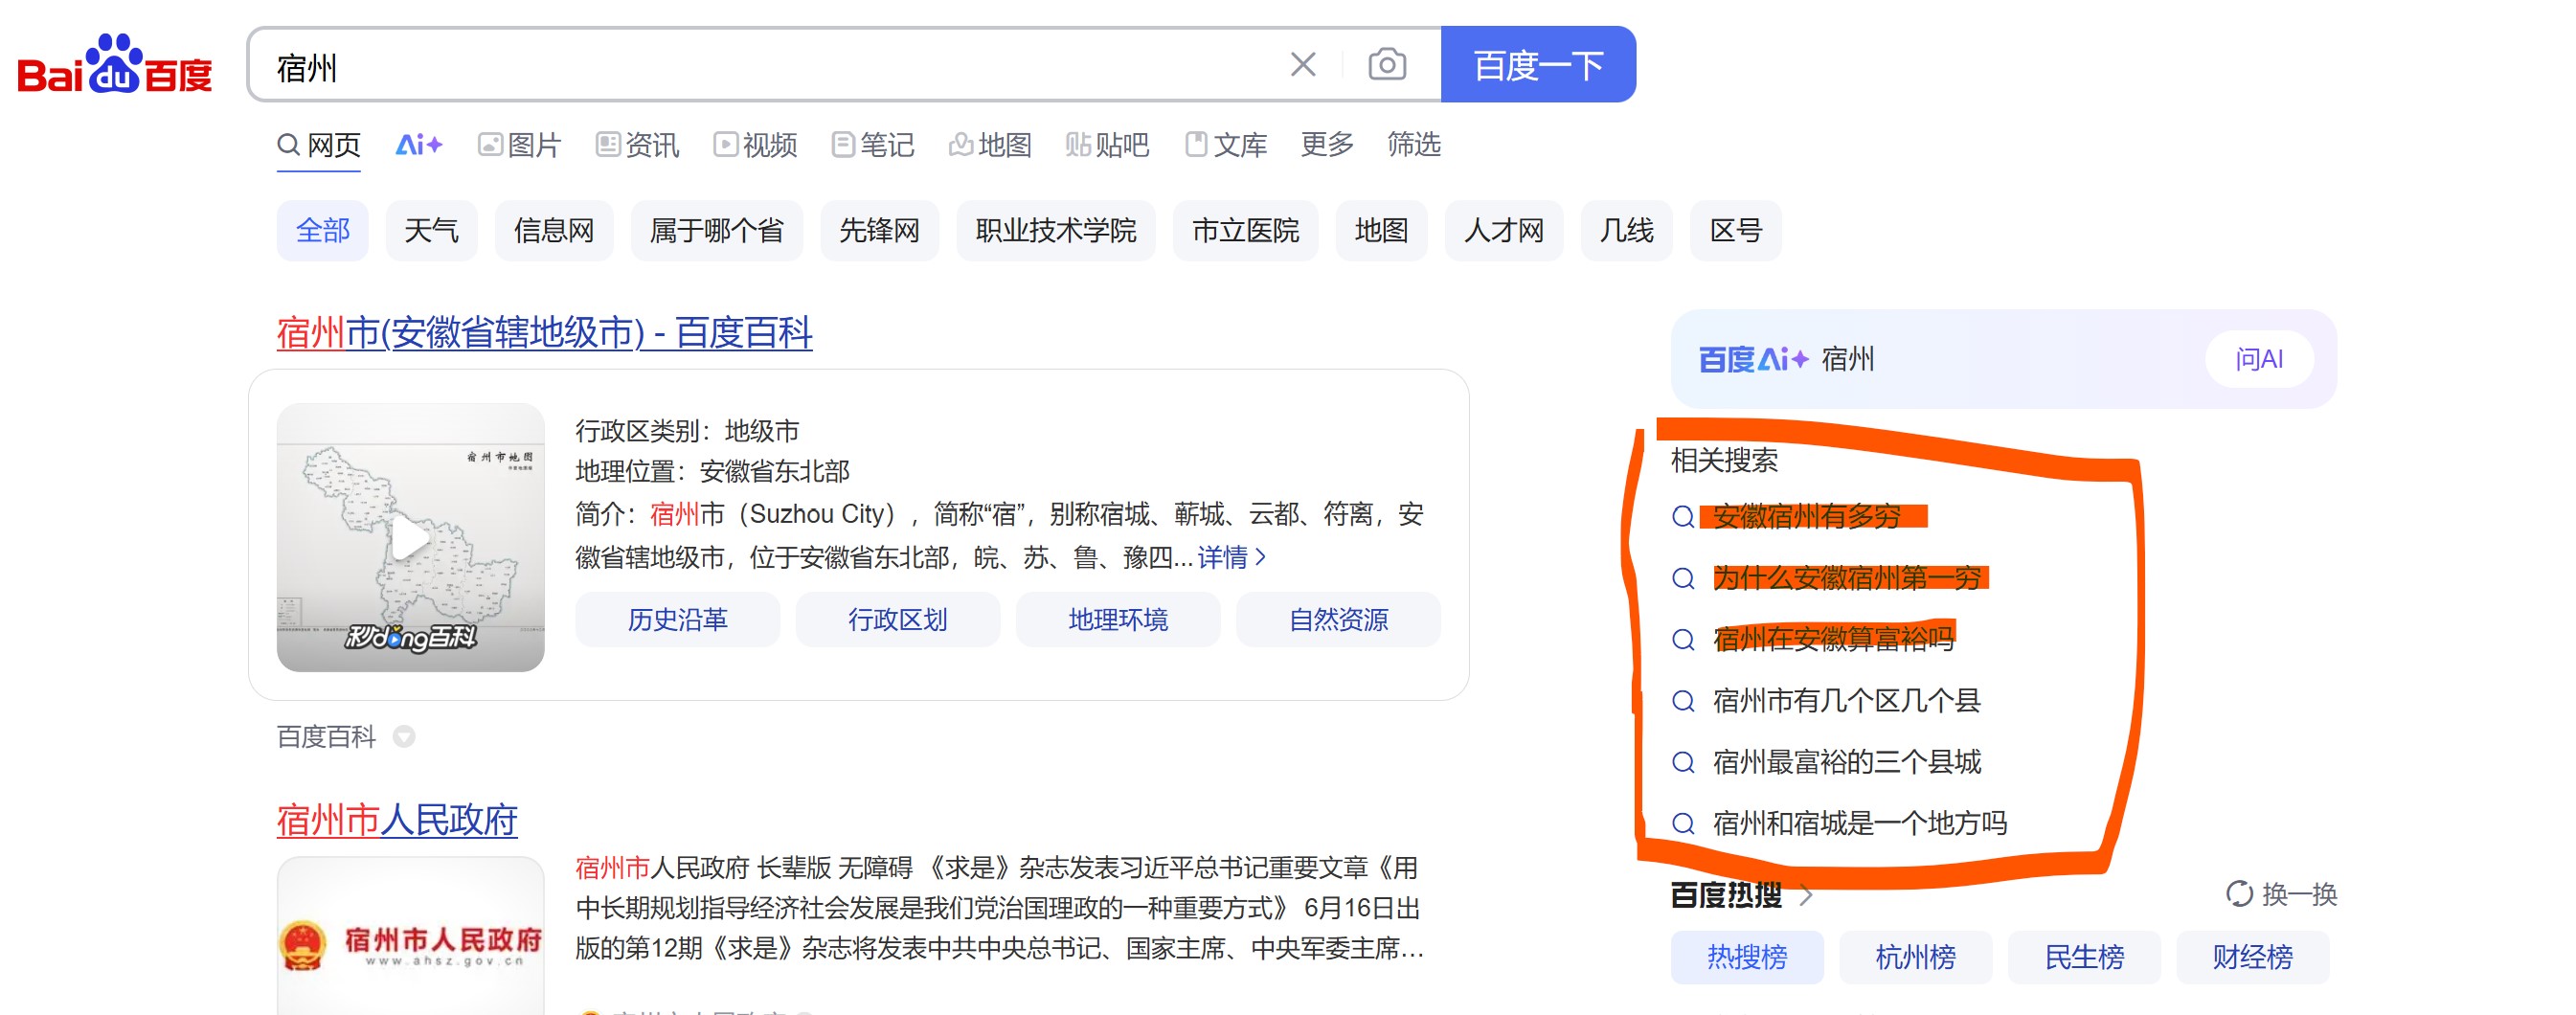Select the 财经榜 tab
Viewport: 2576px width, 1015px height.
[2253, 957]
